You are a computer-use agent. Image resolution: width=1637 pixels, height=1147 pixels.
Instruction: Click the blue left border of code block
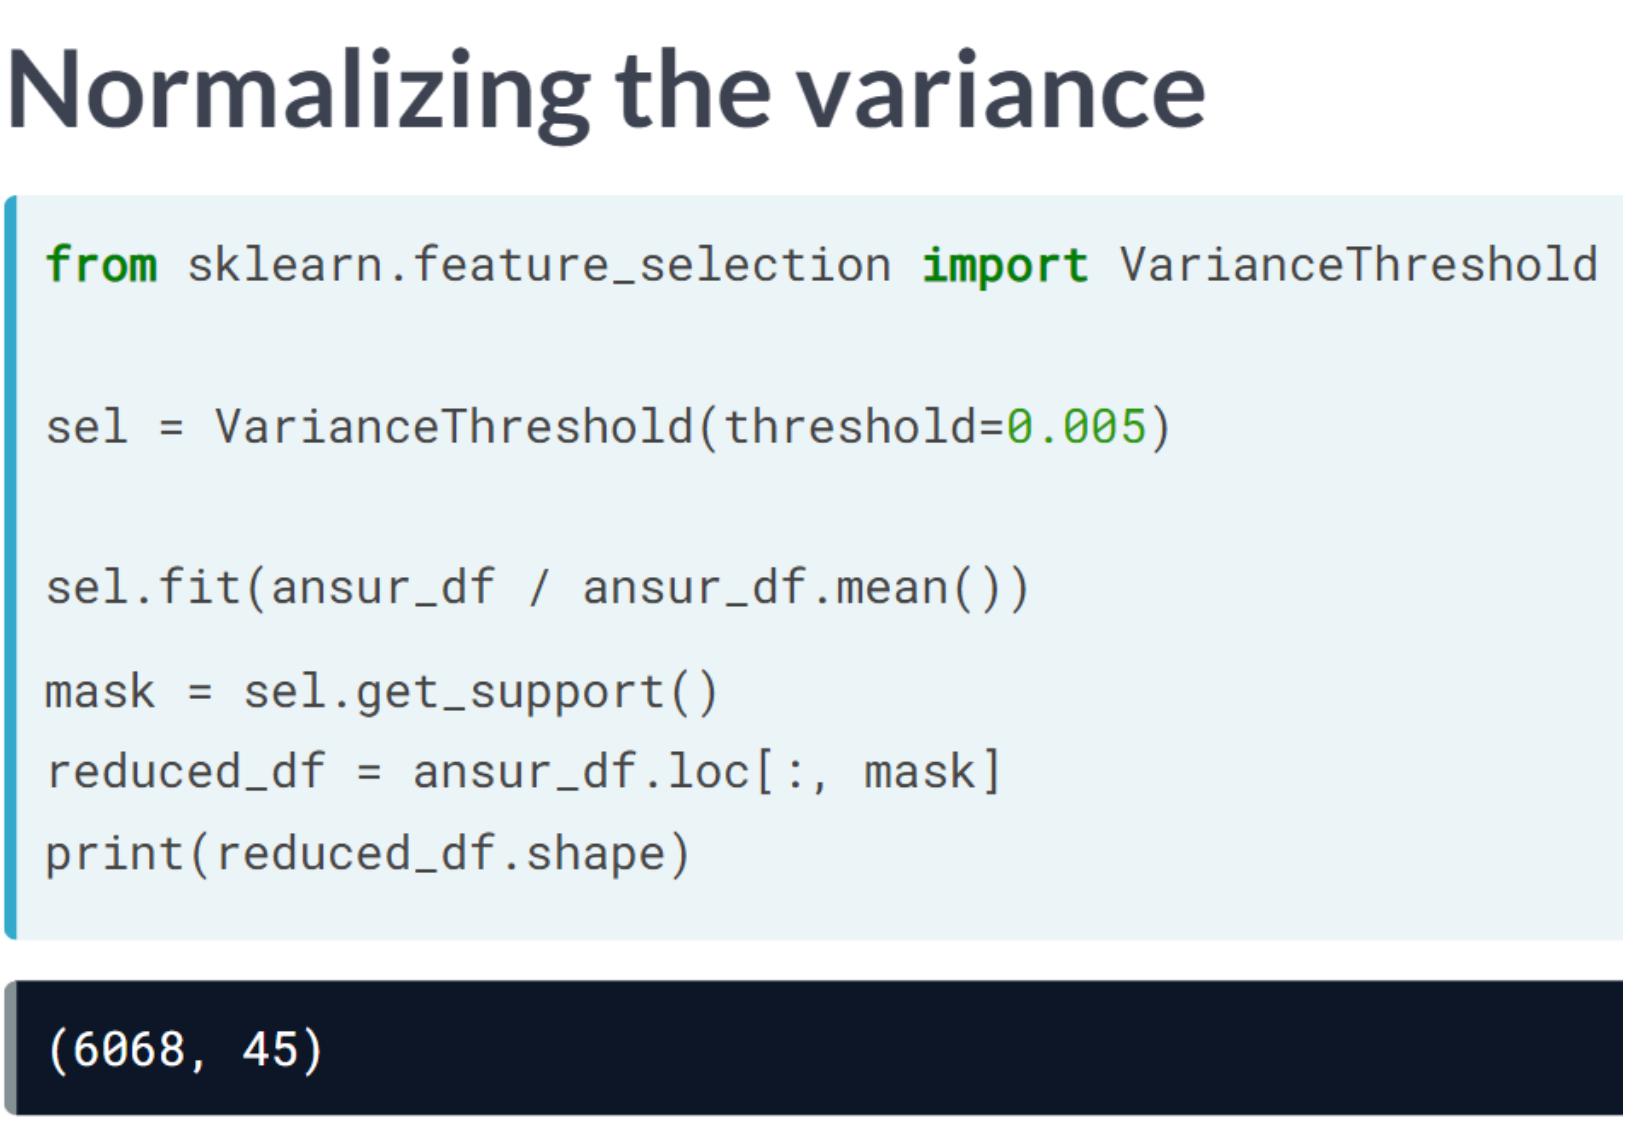coord(11,567)
